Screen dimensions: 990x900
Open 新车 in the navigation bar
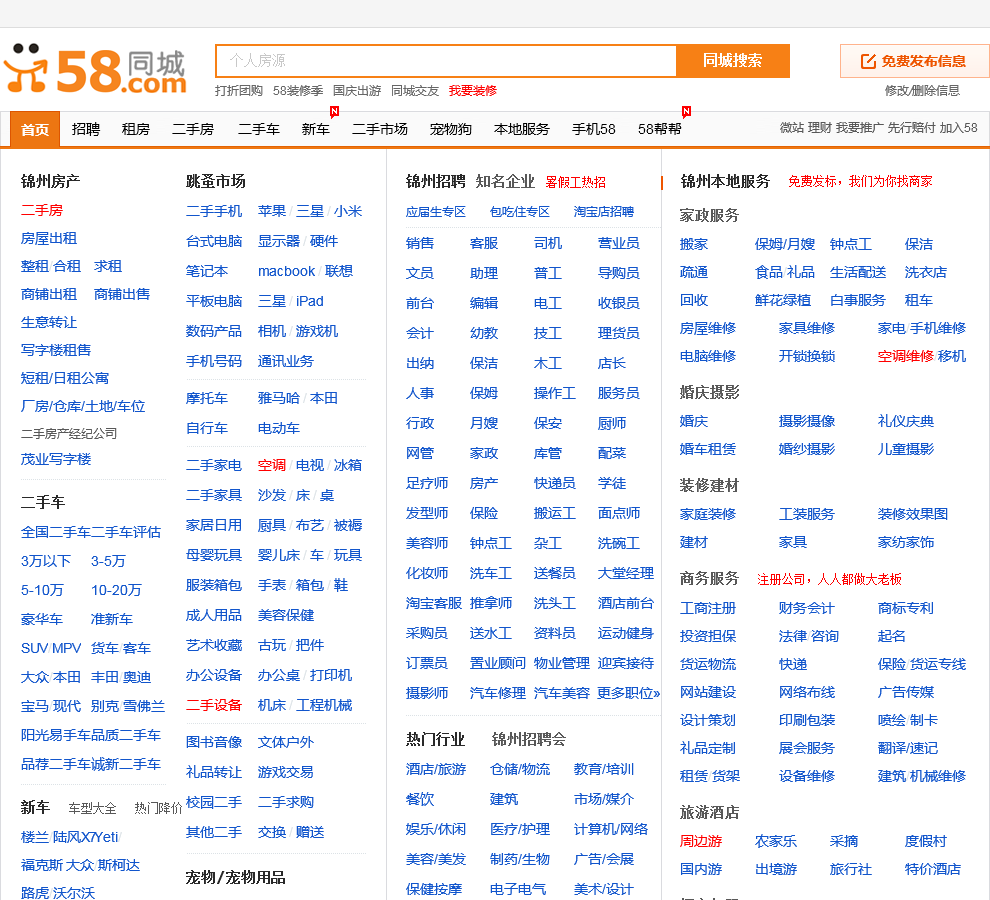click(x=316, y=129)
